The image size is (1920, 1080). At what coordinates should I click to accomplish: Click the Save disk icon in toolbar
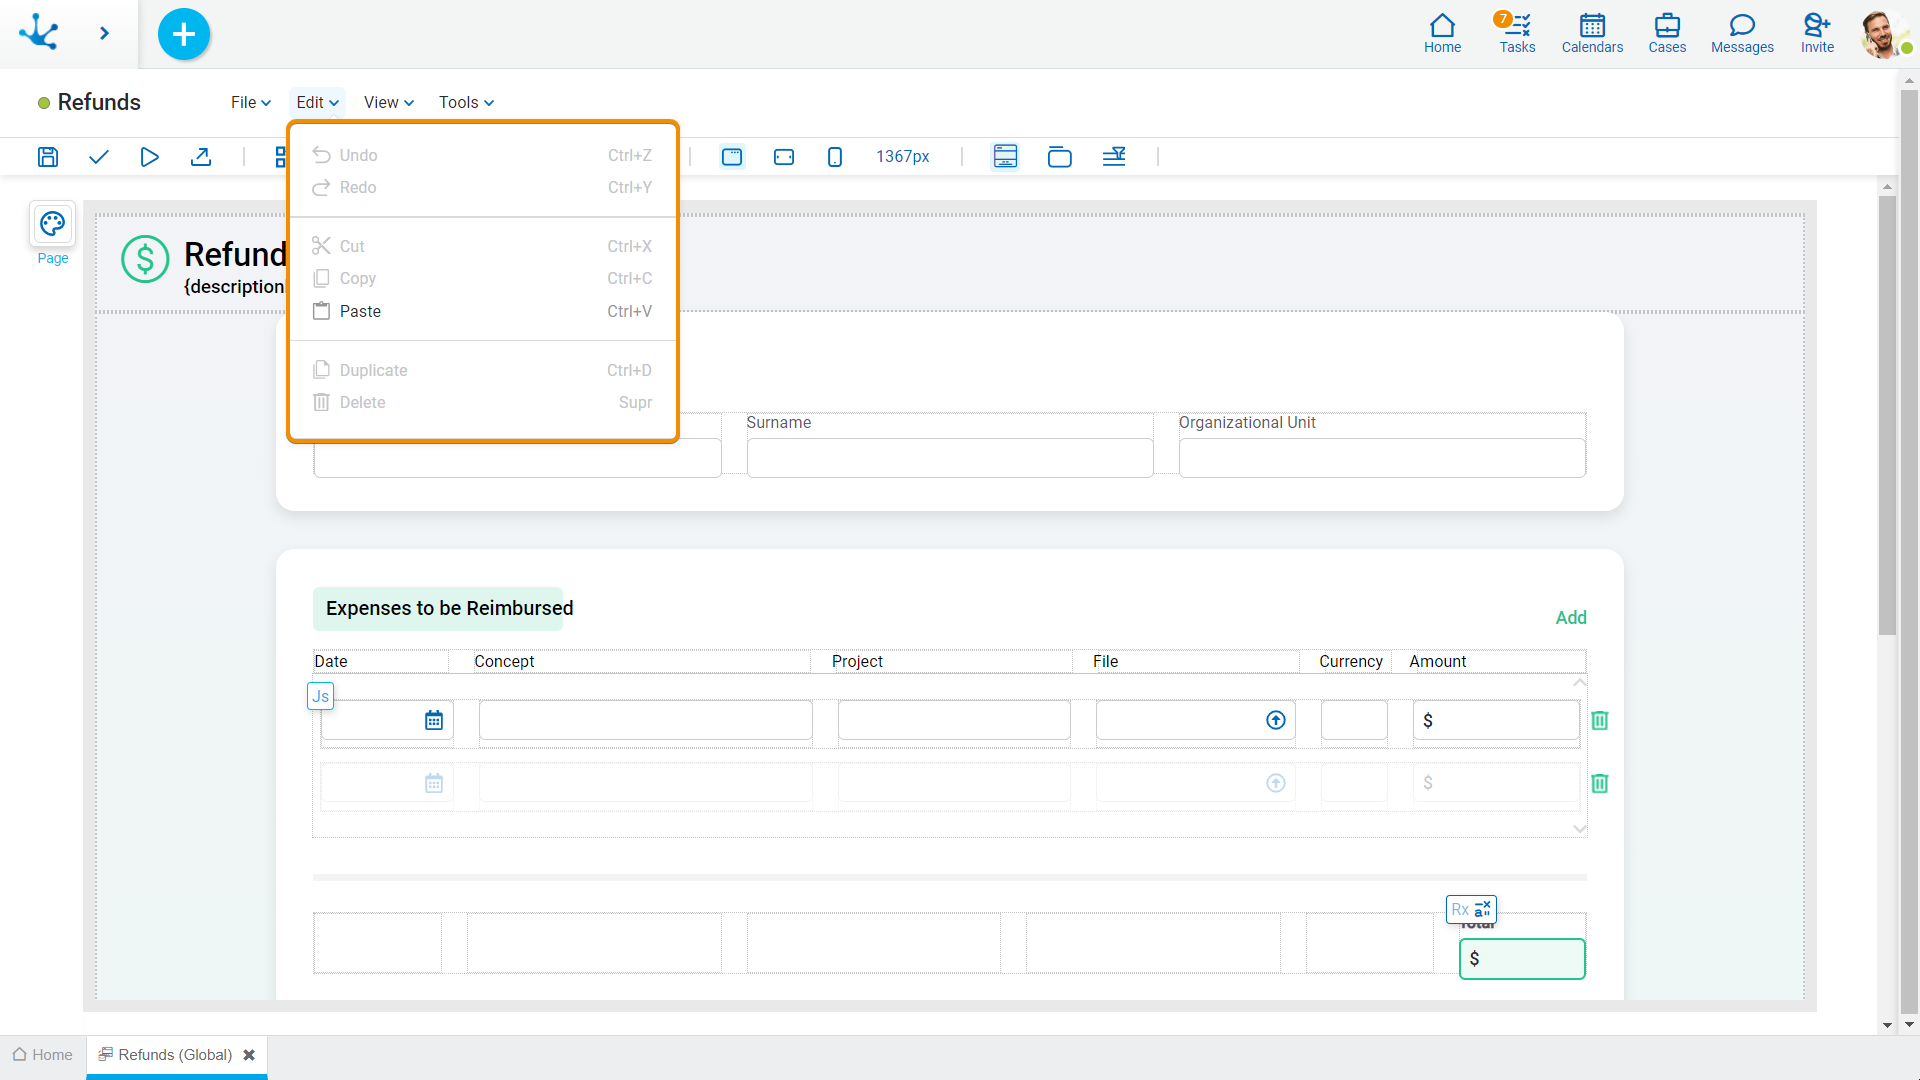48,157
